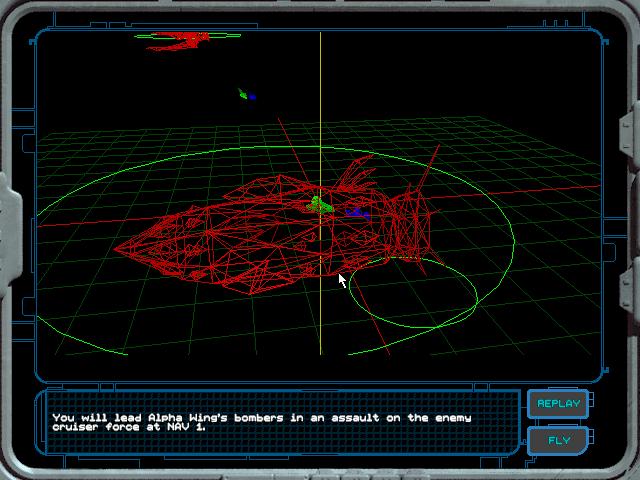Click the REPLAY button
The image size is (640, 480).
tap(558, 404)
